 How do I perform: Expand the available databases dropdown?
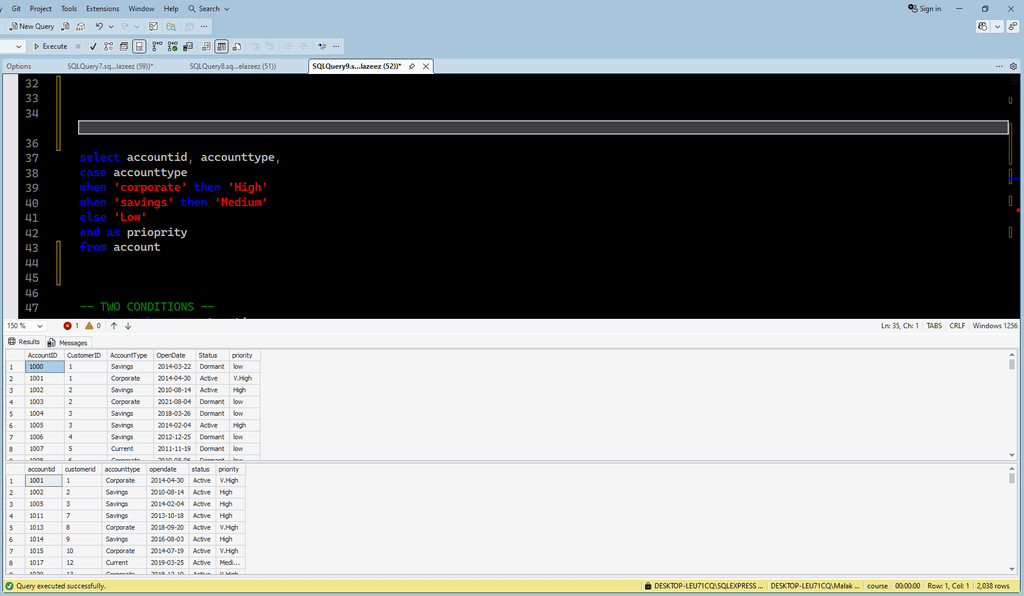tap(19, 46)
